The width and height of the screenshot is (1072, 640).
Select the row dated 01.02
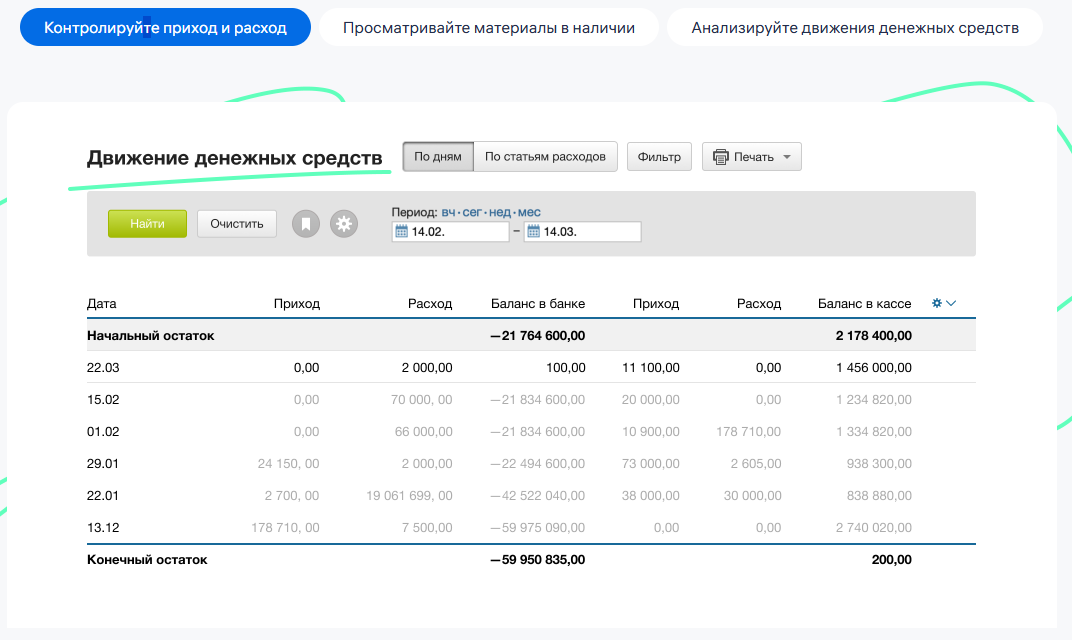[531, 431]
